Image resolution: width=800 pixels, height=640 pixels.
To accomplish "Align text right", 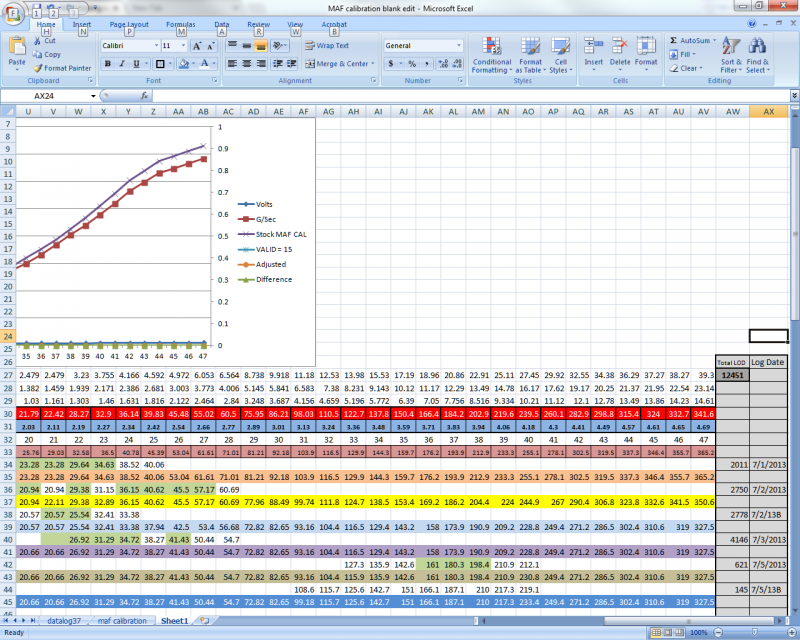I will 261,64.
